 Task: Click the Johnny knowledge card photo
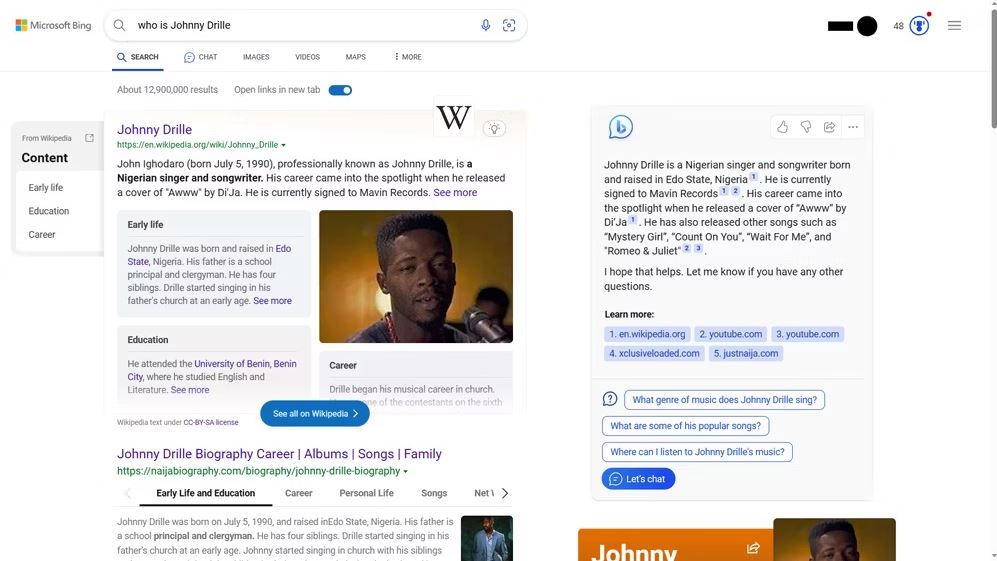(834, 539)
